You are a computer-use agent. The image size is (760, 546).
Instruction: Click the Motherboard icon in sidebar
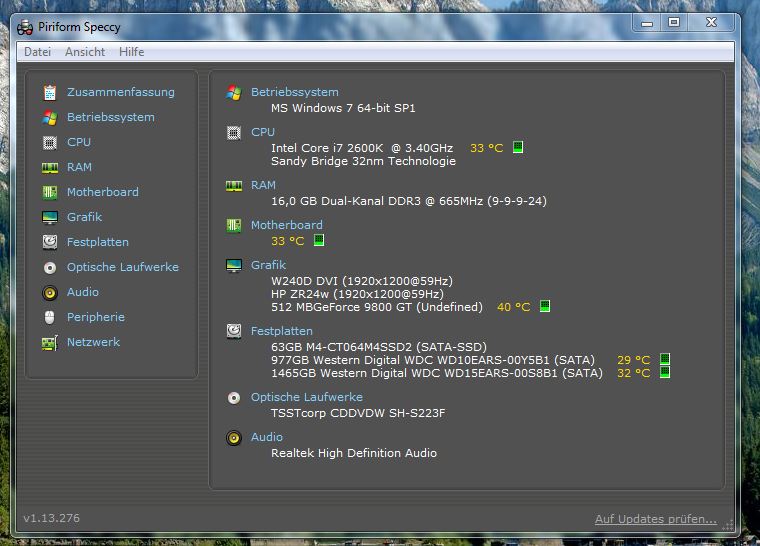coord(50,193)
